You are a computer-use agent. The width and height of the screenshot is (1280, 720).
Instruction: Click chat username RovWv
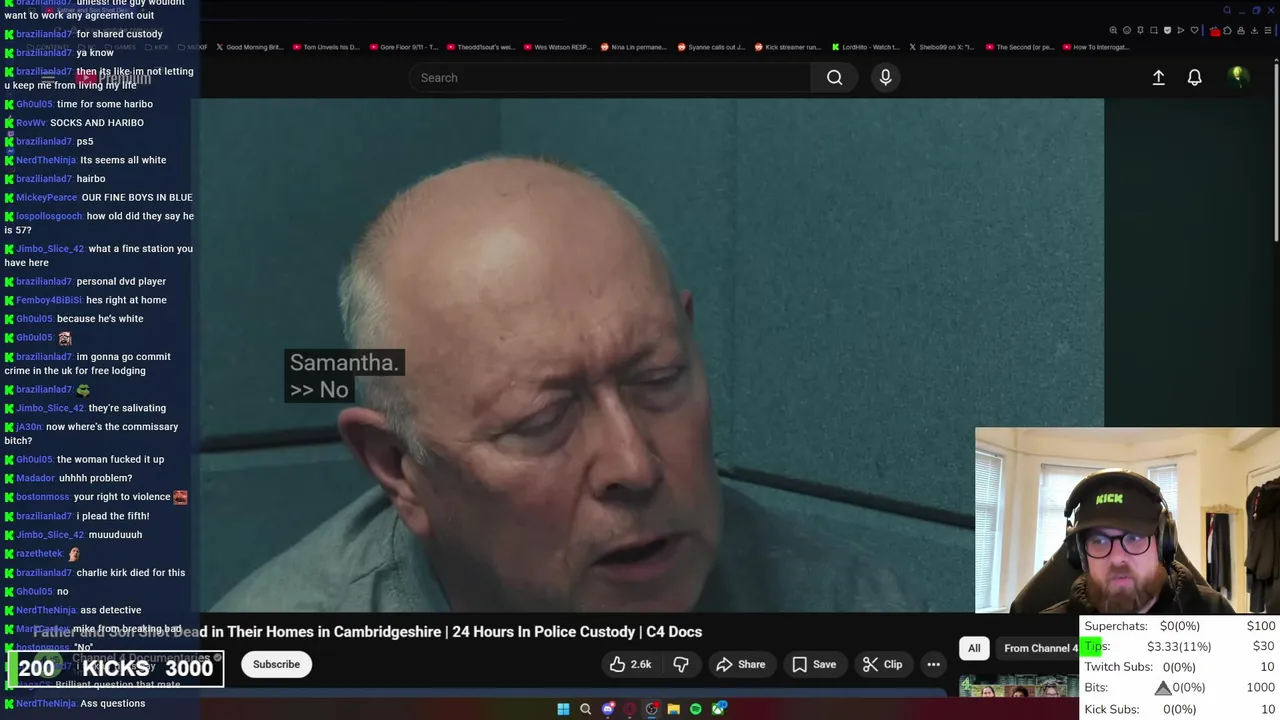coord(31,123)
